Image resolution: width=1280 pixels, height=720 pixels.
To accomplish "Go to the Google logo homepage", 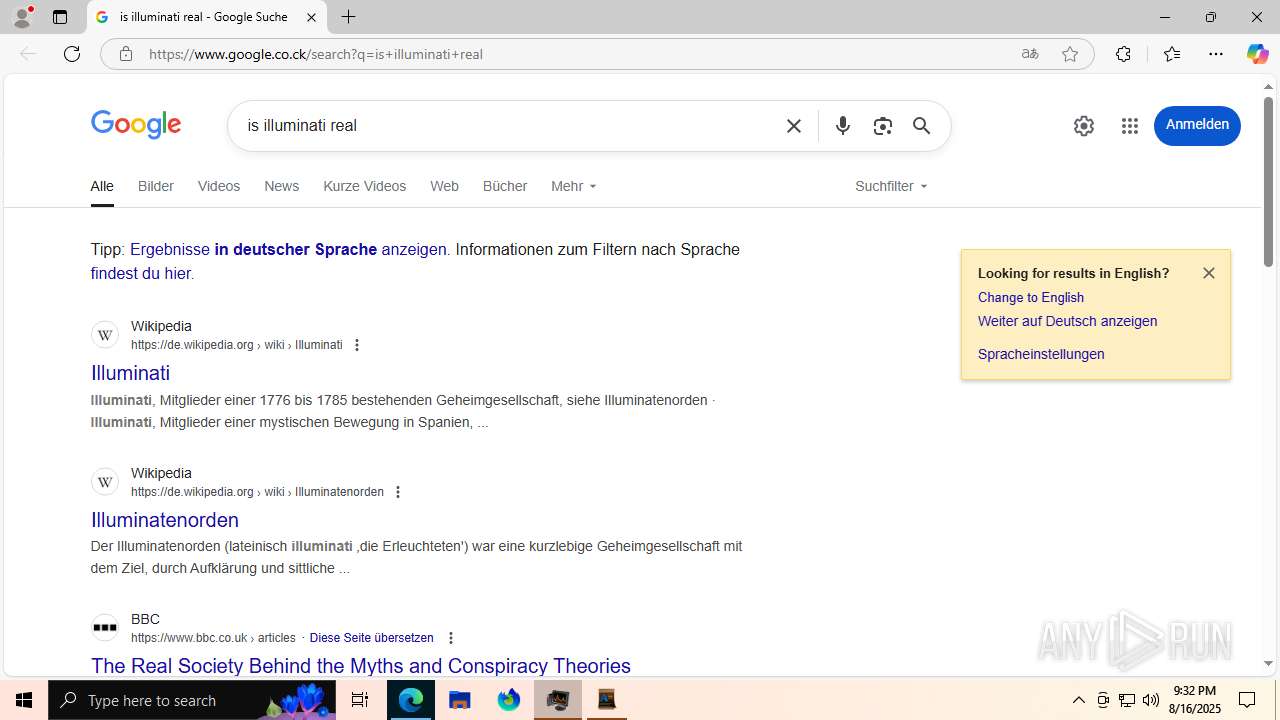I will pyautogui.click(x=136, y=125).
